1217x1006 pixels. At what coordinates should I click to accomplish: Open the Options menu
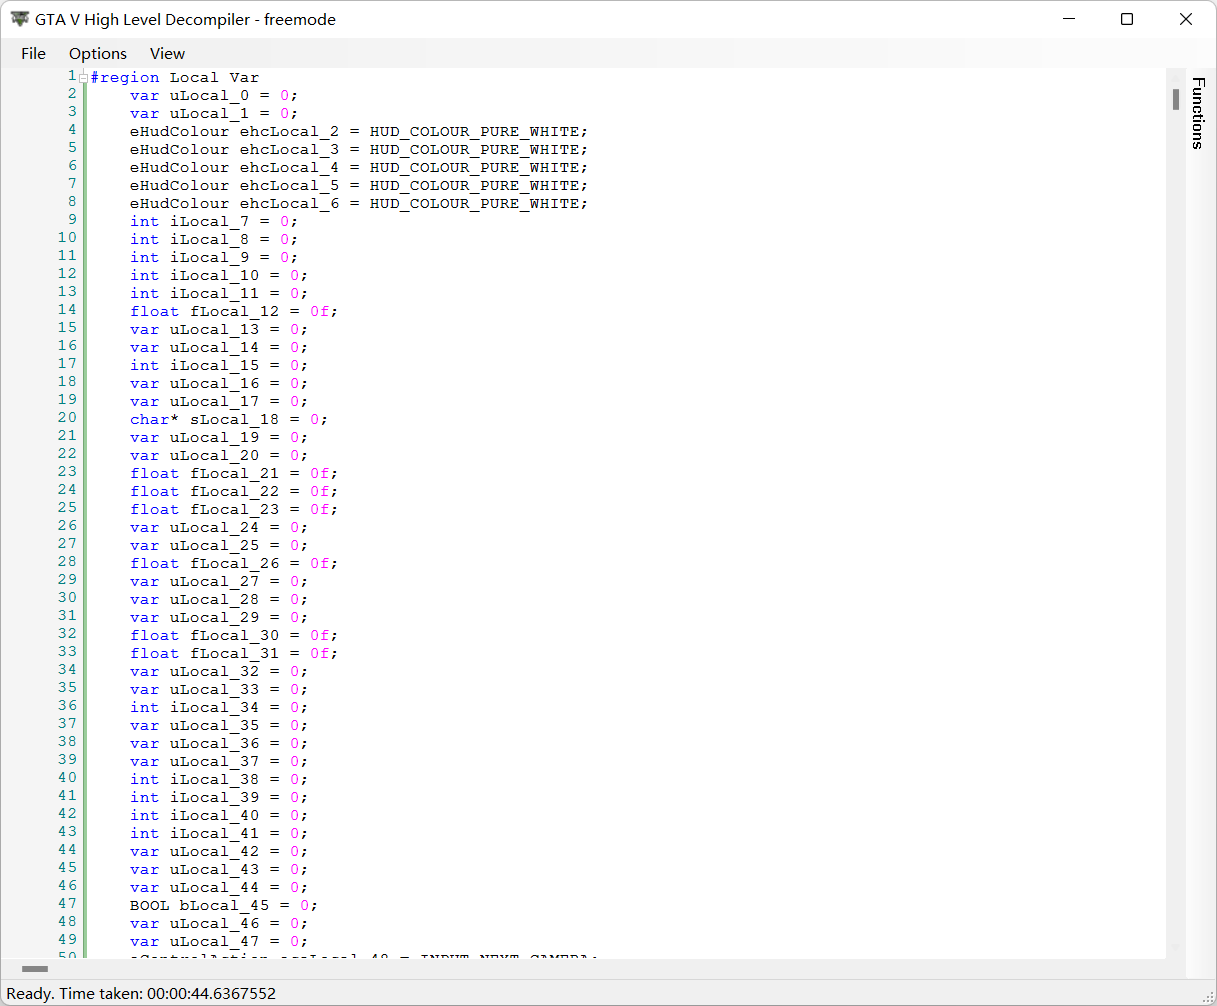click(x=98, y=54)
